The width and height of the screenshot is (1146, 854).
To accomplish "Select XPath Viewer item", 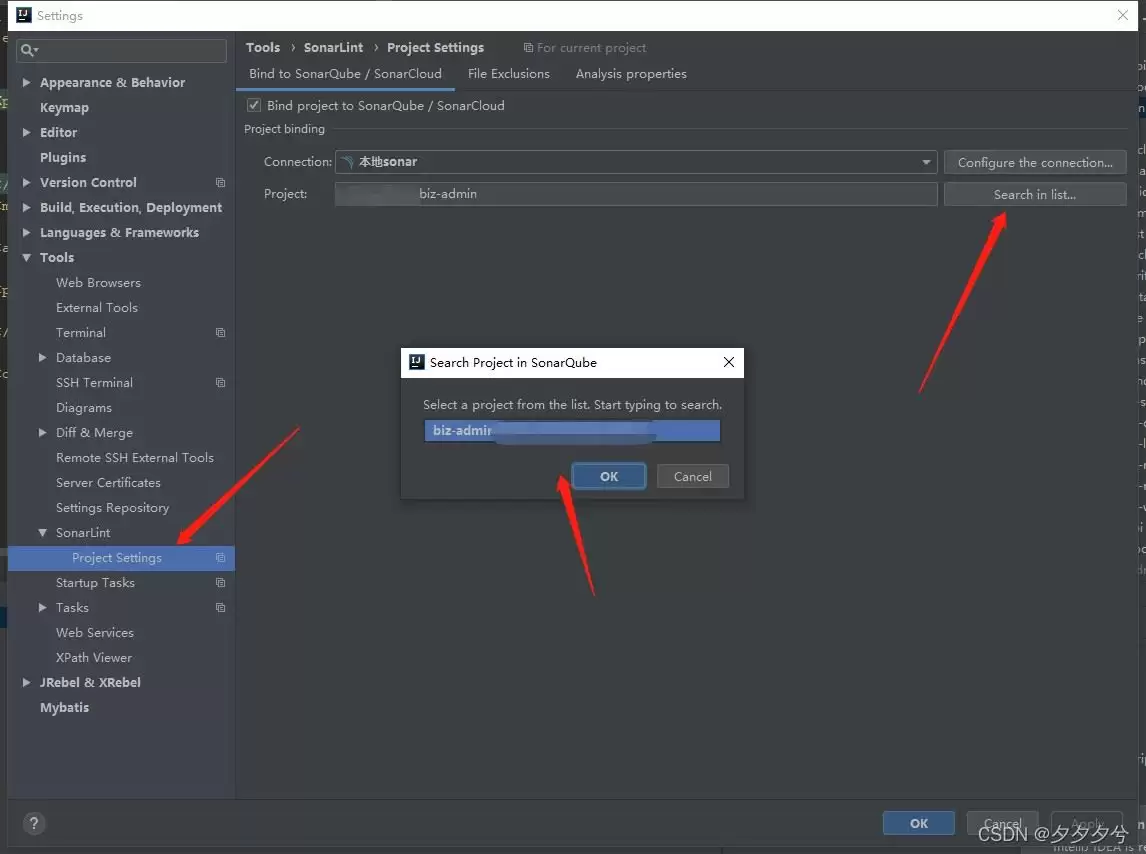I will (x=94, y=657).
